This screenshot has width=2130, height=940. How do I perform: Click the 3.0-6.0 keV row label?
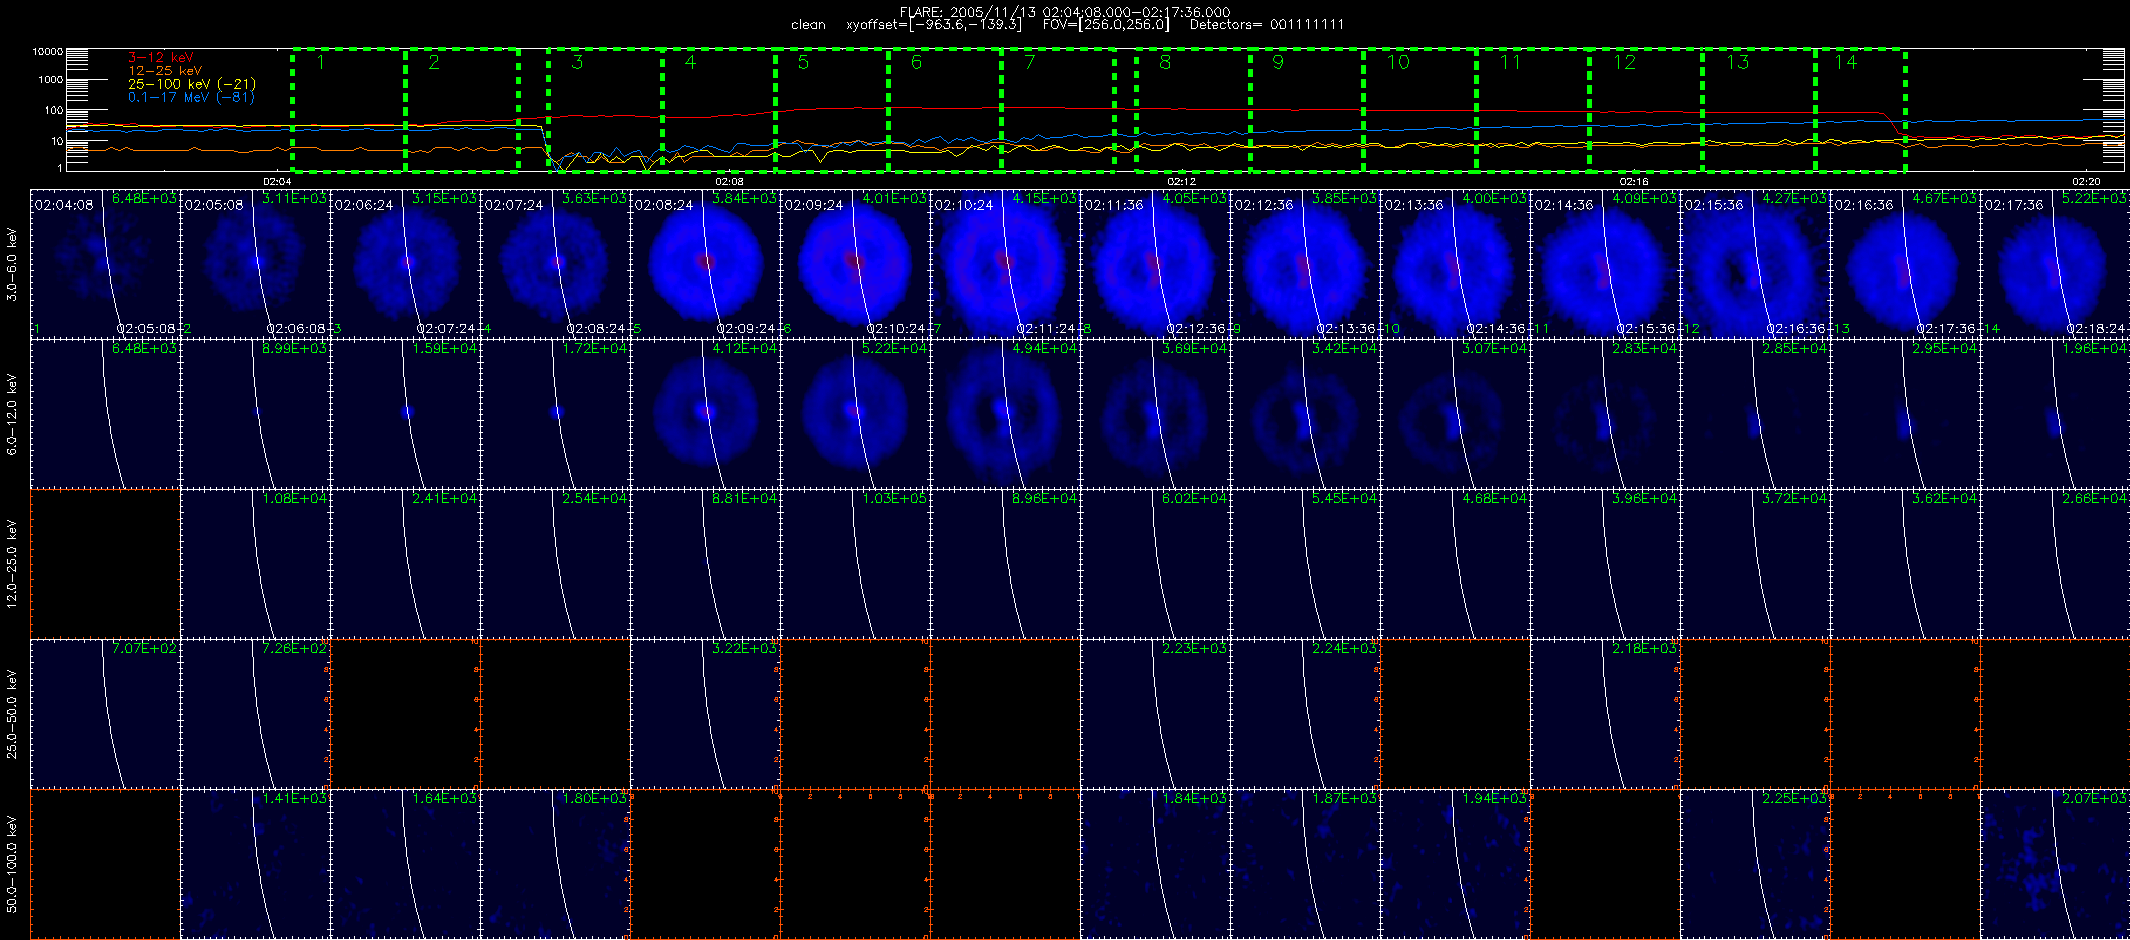(12, 264)
